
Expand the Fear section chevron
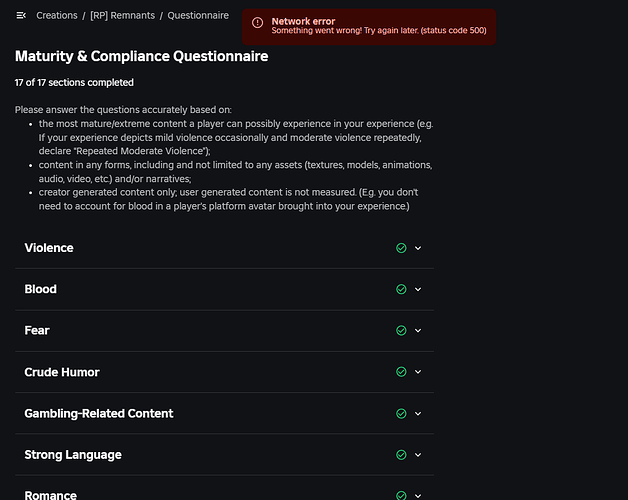click(418, 330)
